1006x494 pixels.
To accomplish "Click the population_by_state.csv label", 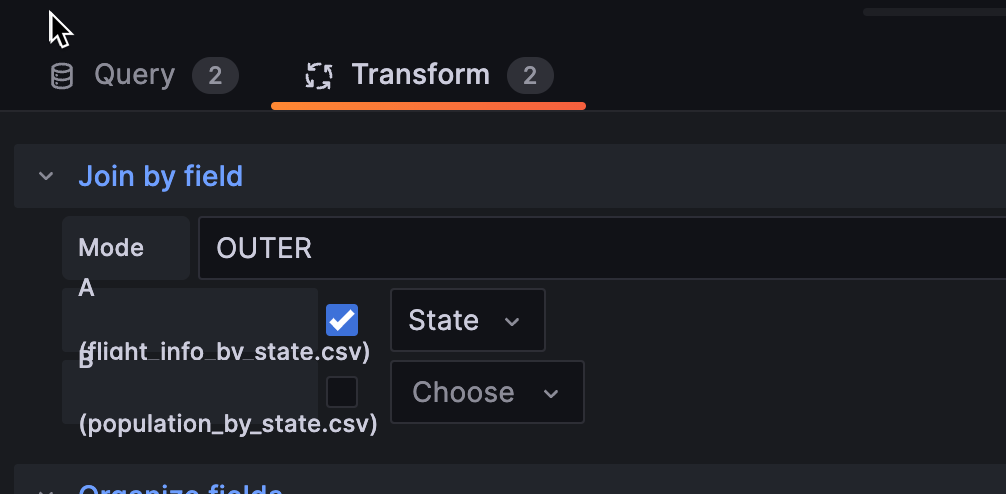I will pyautogui.click(x=228, y=424).
